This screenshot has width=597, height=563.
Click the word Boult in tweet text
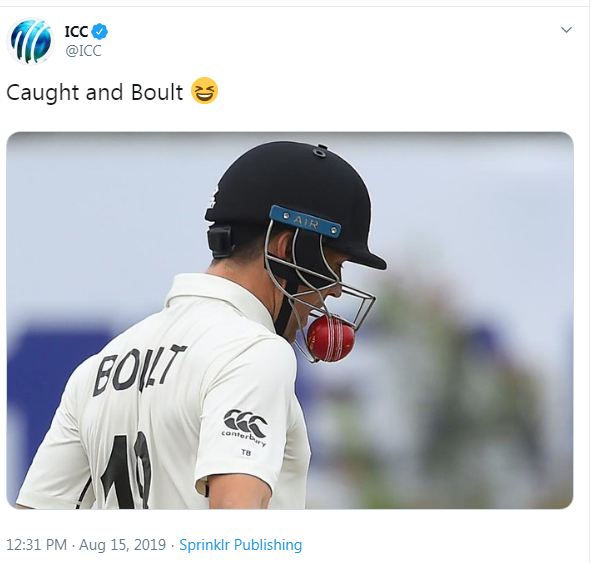[x=157, y=93]
